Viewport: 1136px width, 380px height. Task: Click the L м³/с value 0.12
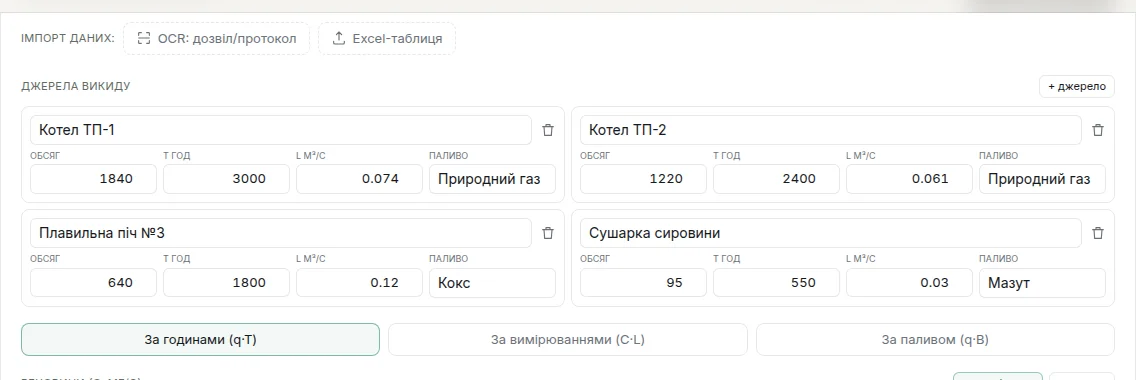coord(359,282)
